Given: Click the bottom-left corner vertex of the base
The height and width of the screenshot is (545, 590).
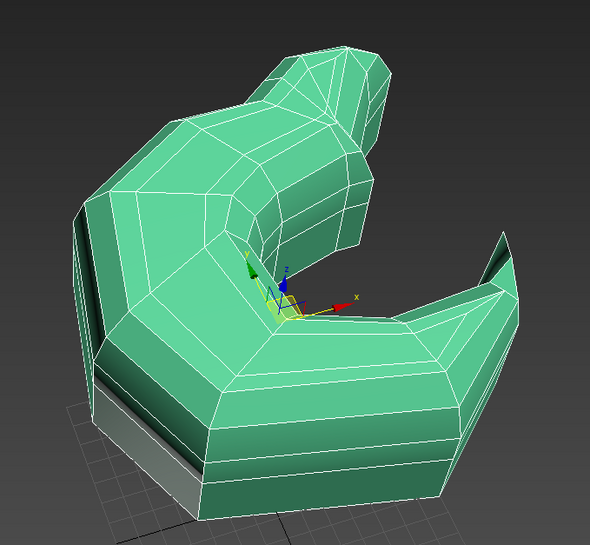Looking at the screenshot, I should click(198, 519).
